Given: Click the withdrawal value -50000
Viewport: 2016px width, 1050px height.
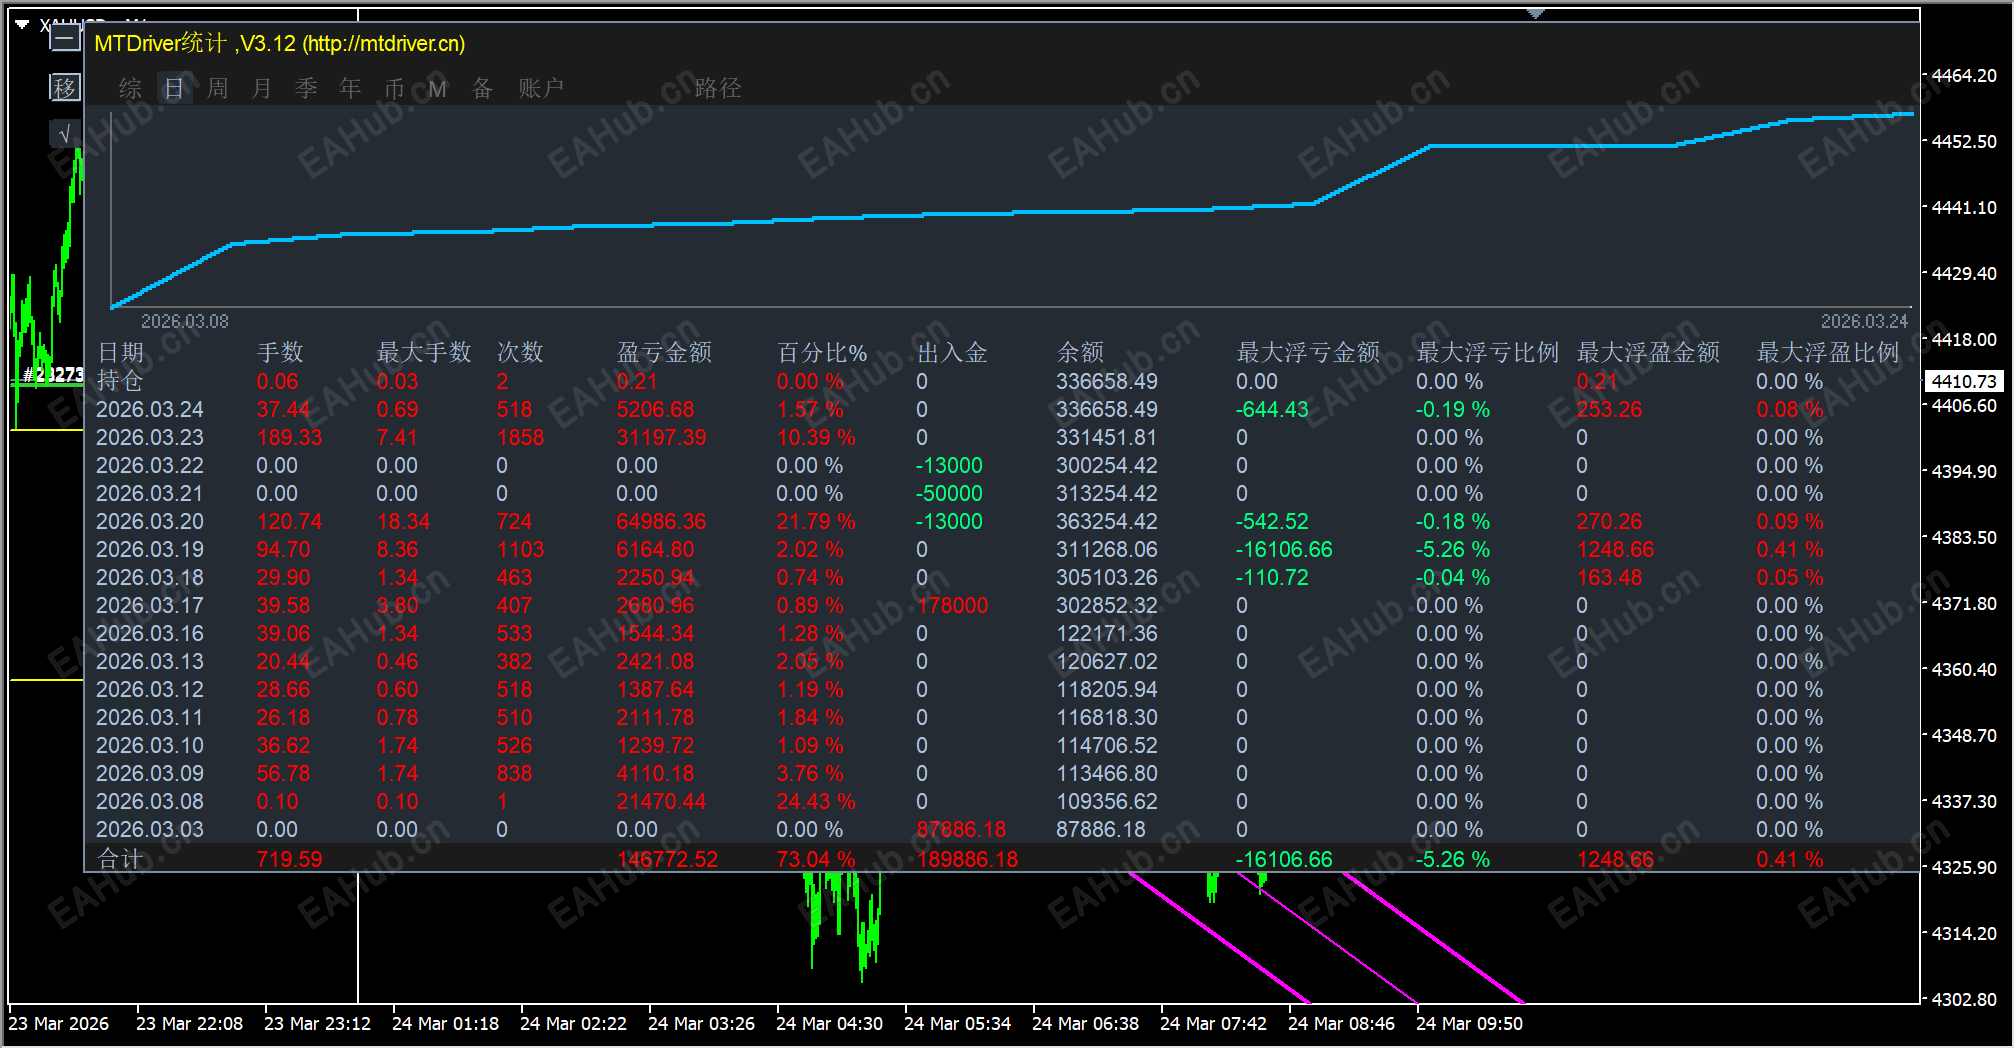Looking at the screenshot, I should (x=949, y=494).
